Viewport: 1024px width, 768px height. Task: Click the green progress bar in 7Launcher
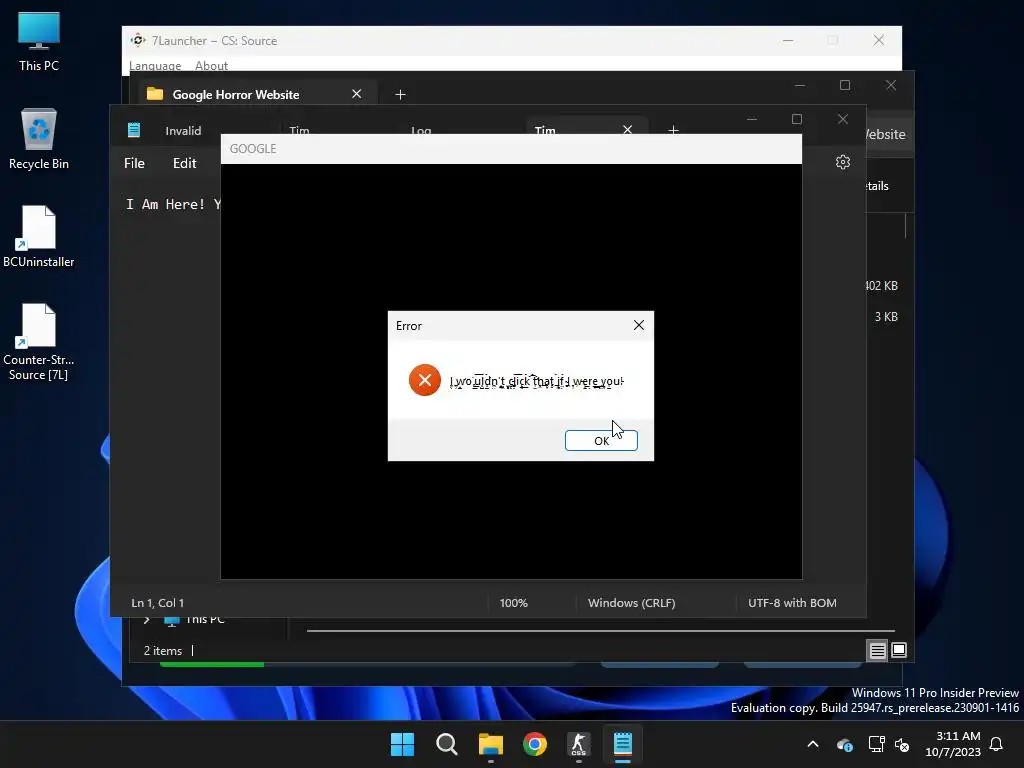click(212, 664)
